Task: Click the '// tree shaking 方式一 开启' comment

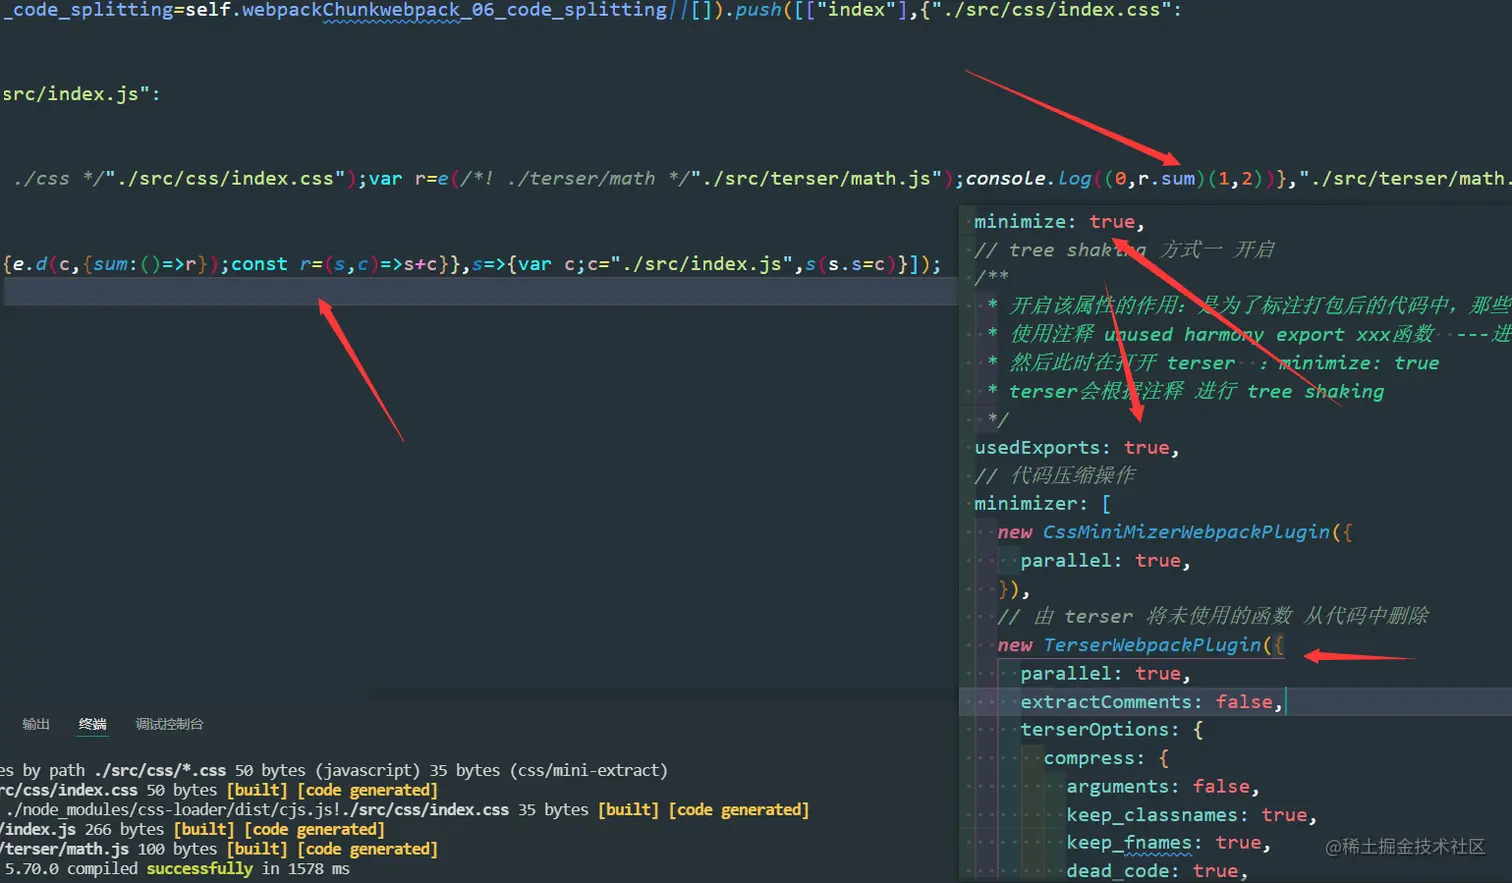Action: (1124, 249)
